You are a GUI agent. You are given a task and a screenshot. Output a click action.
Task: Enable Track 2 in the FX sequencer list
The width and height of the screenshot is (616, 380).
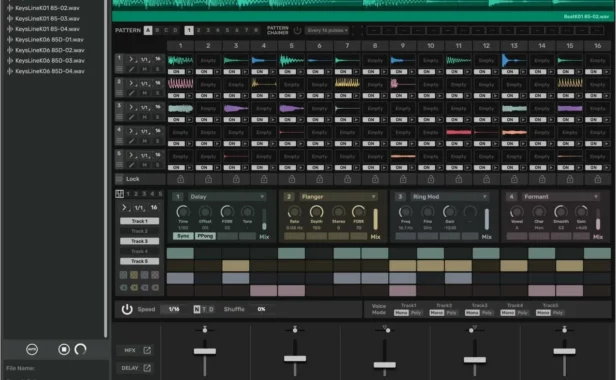click(139, 231)
